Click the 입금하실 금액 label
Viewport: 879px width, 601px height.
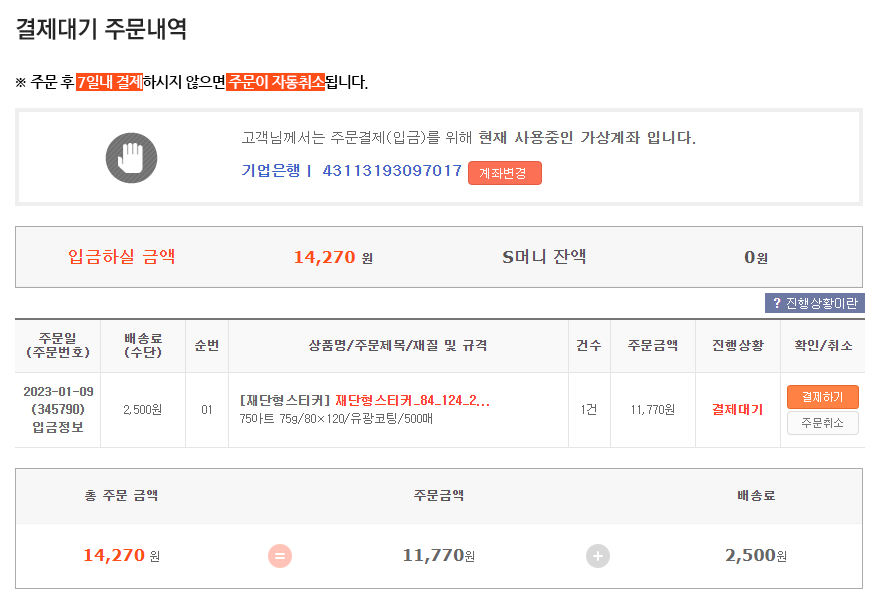[x=121, y=257]
